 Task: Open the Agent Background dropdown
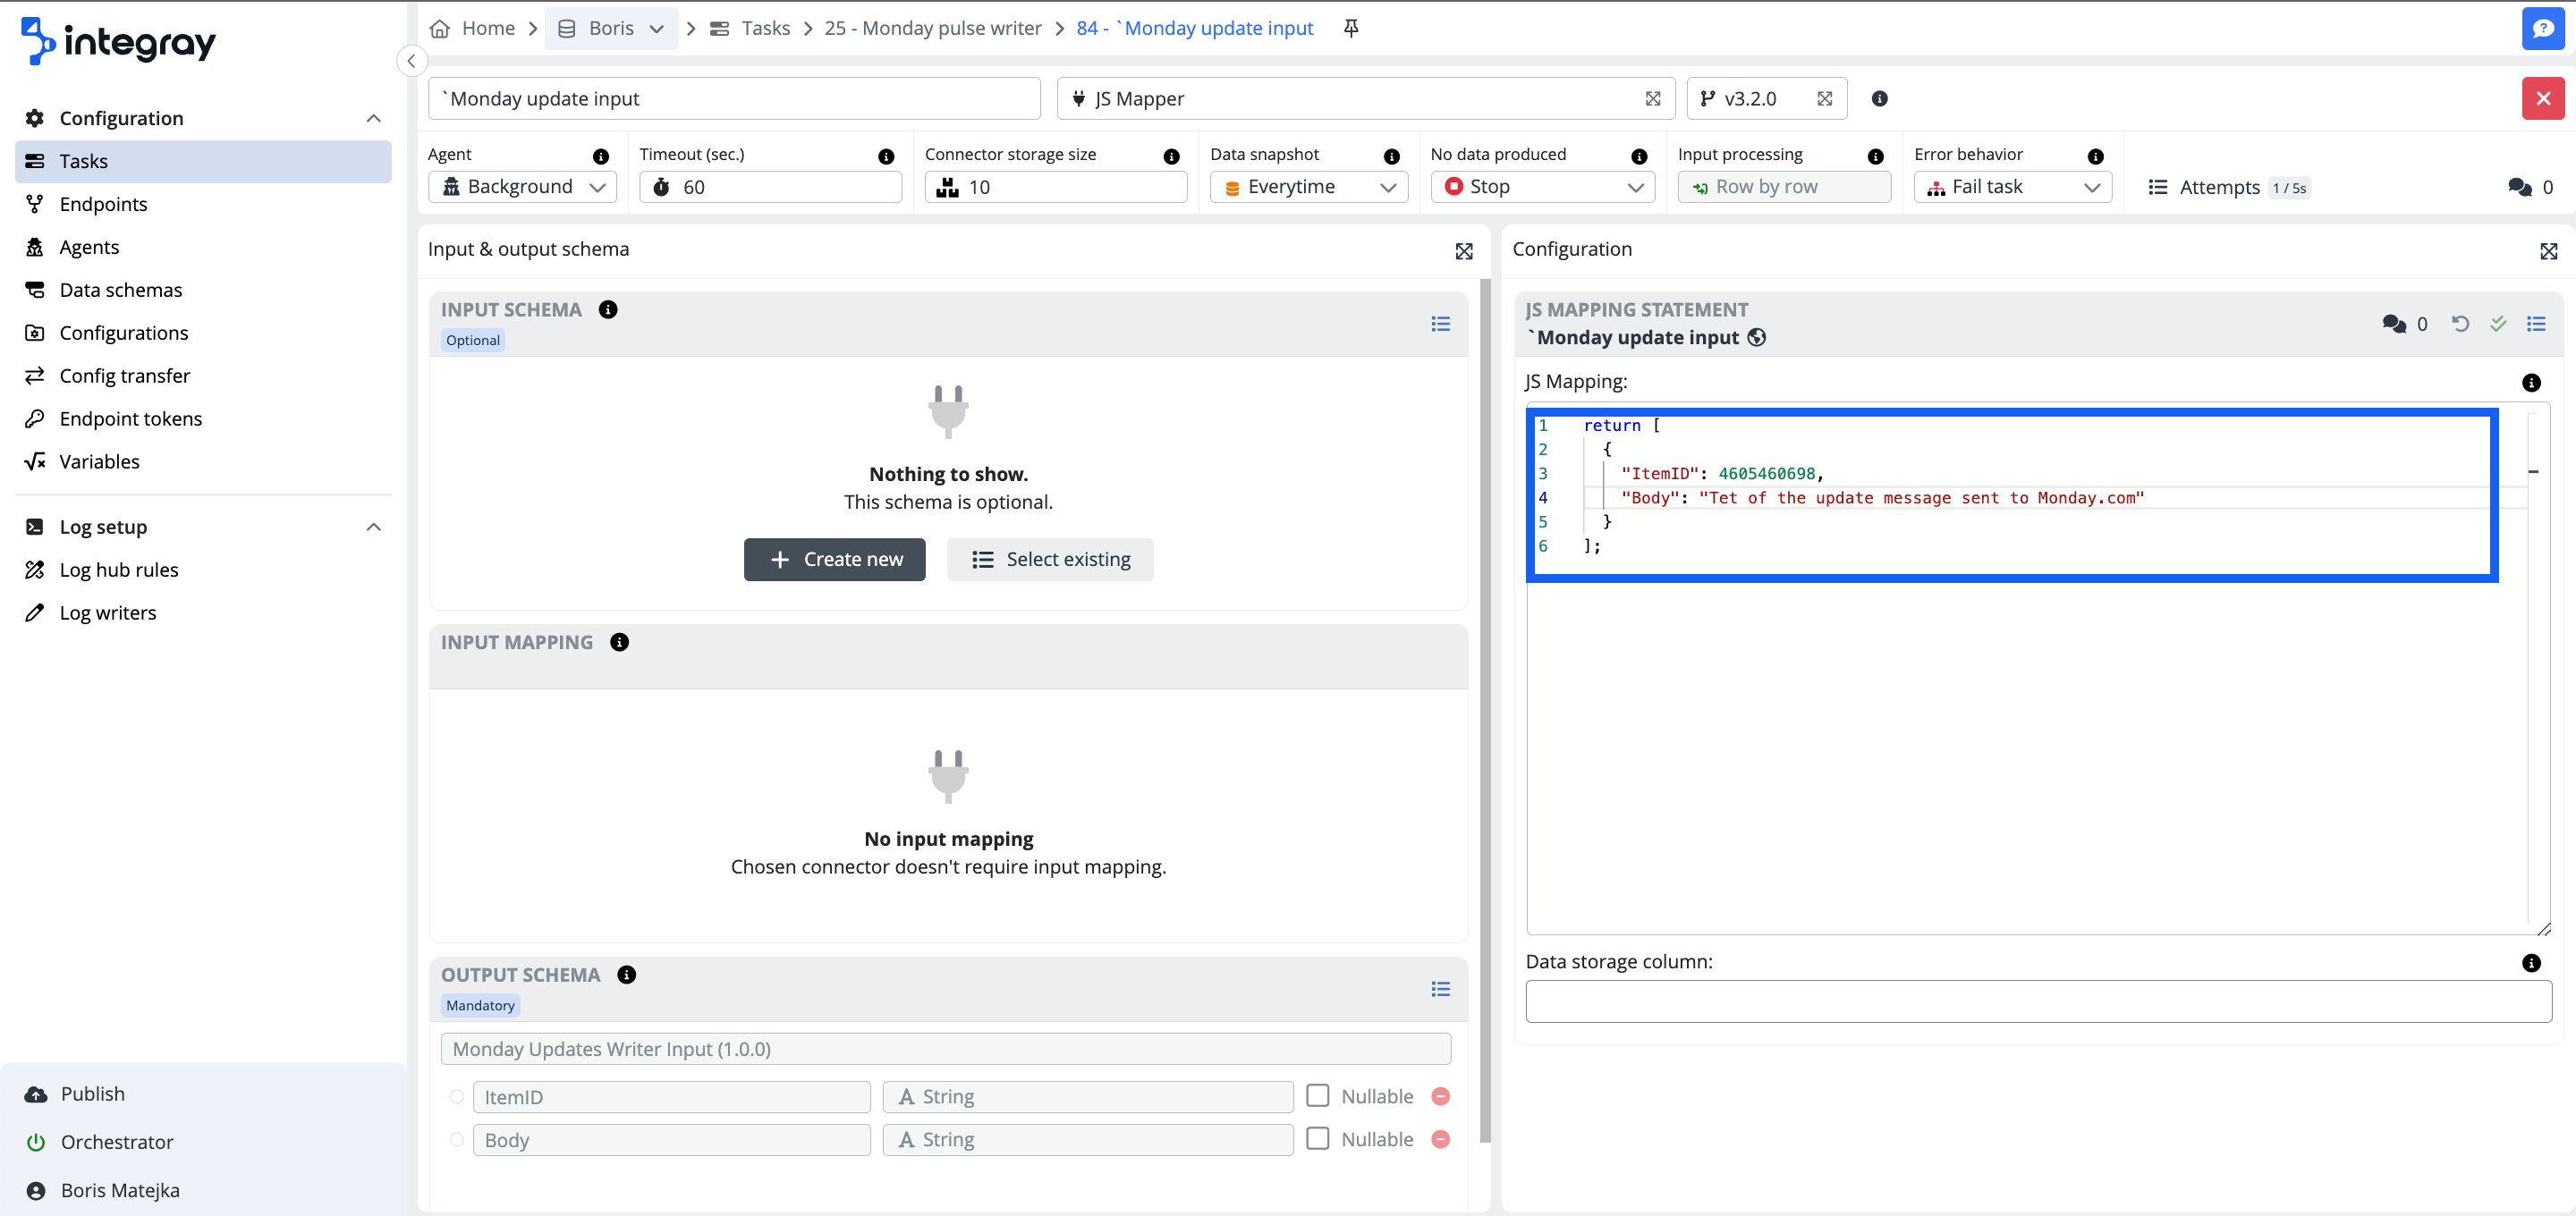click(523, 187)
